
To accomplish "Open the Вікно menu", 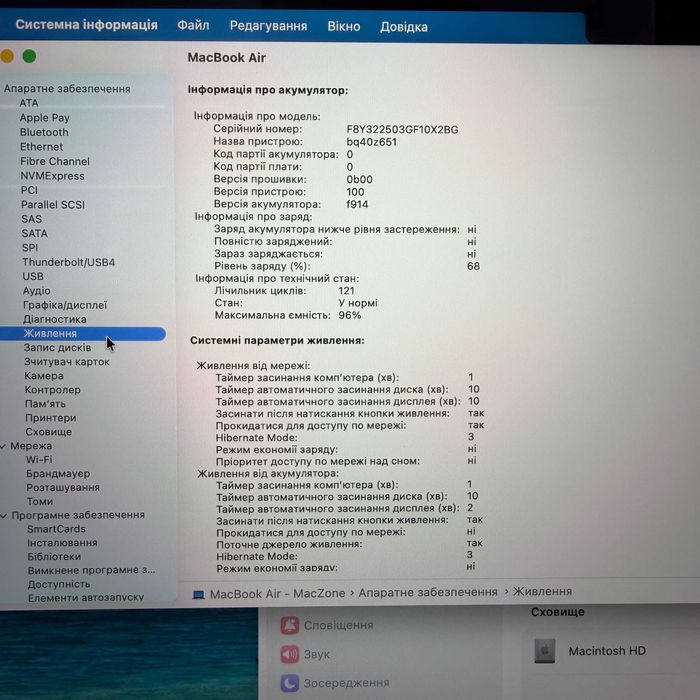I will pyautogui.click(x=344, y=26).
